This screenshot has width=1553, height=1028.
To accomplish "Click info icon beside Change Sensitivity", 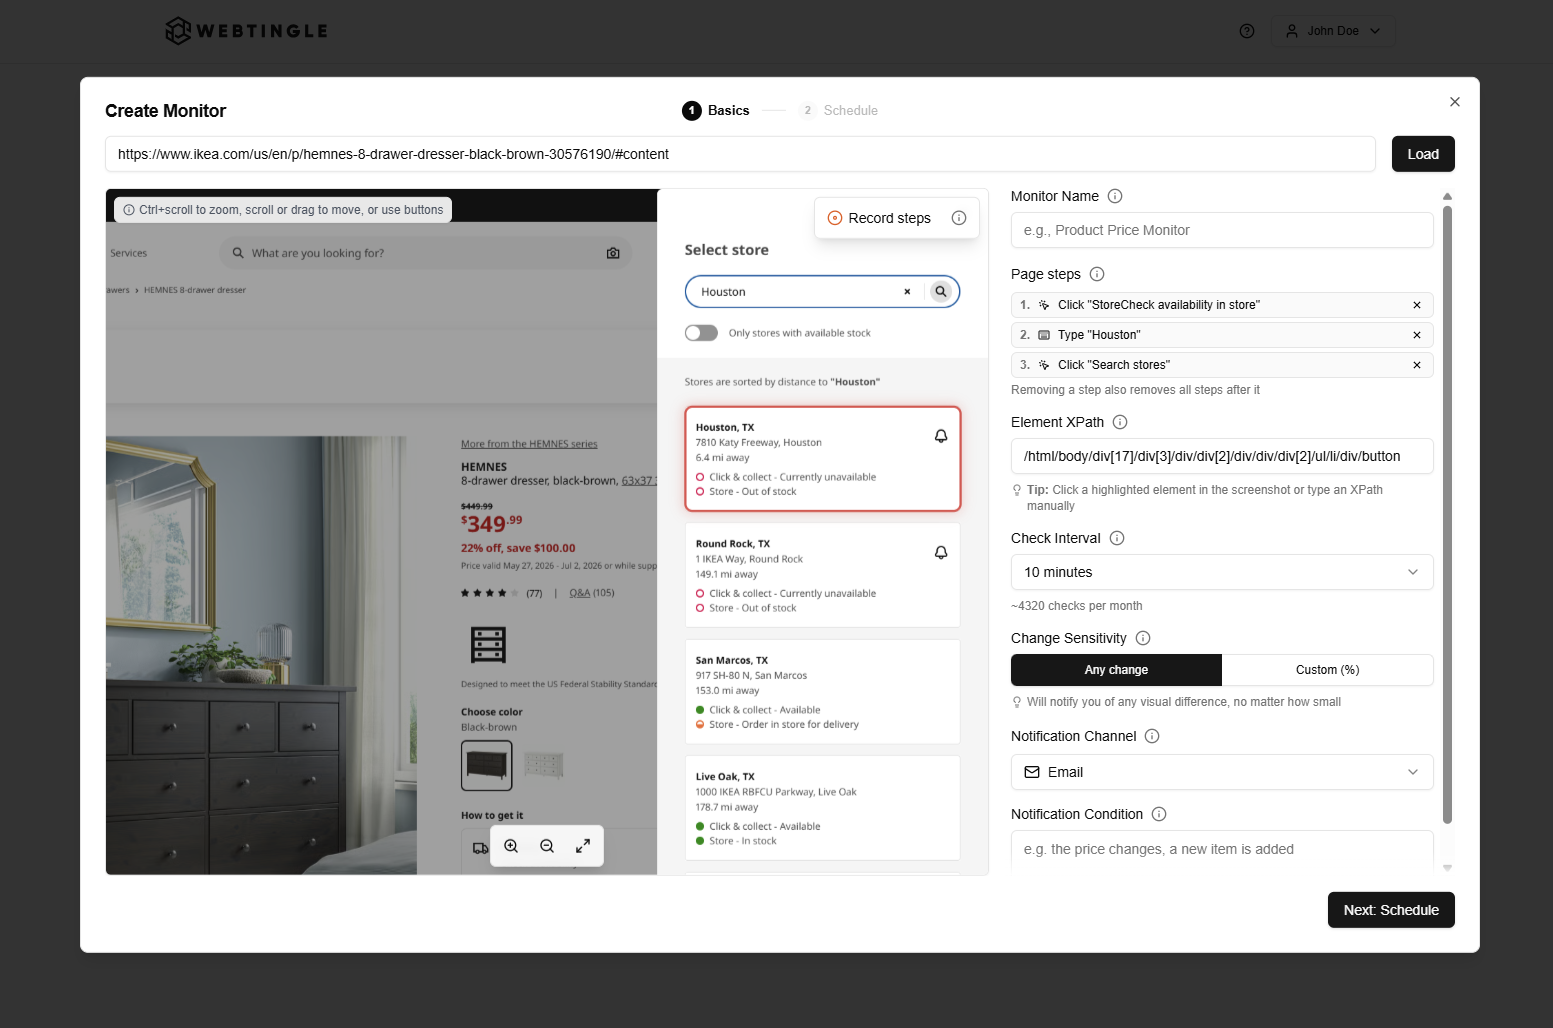I will pos(1143,638).
